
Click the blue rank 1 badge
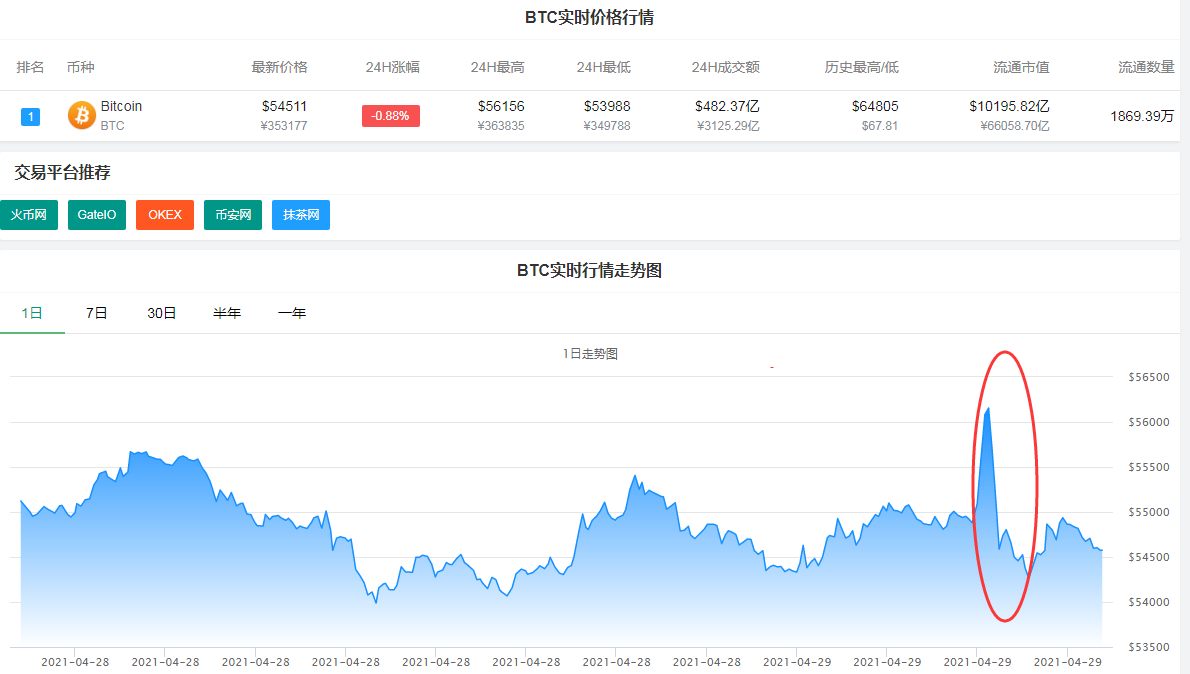(x=30, y=116)
